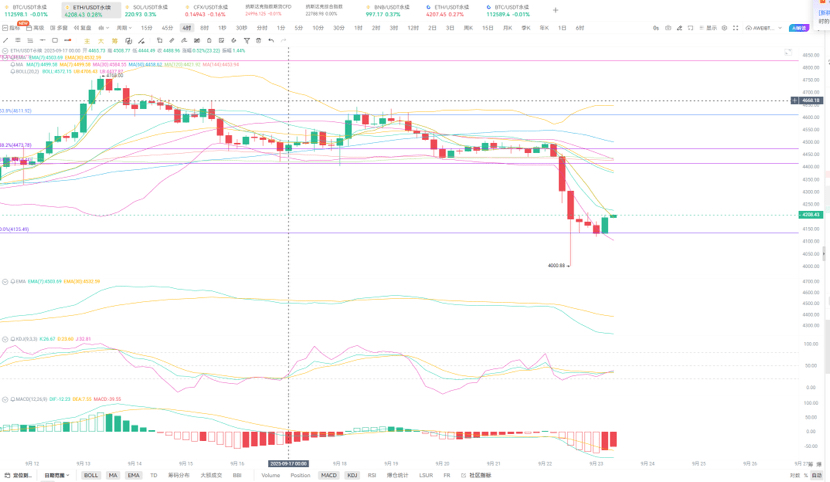Switch to the SOL/USDT perpetual tab
Viewport: 830px width, 482px height.
pyautogui.click(x=145, y=10)
